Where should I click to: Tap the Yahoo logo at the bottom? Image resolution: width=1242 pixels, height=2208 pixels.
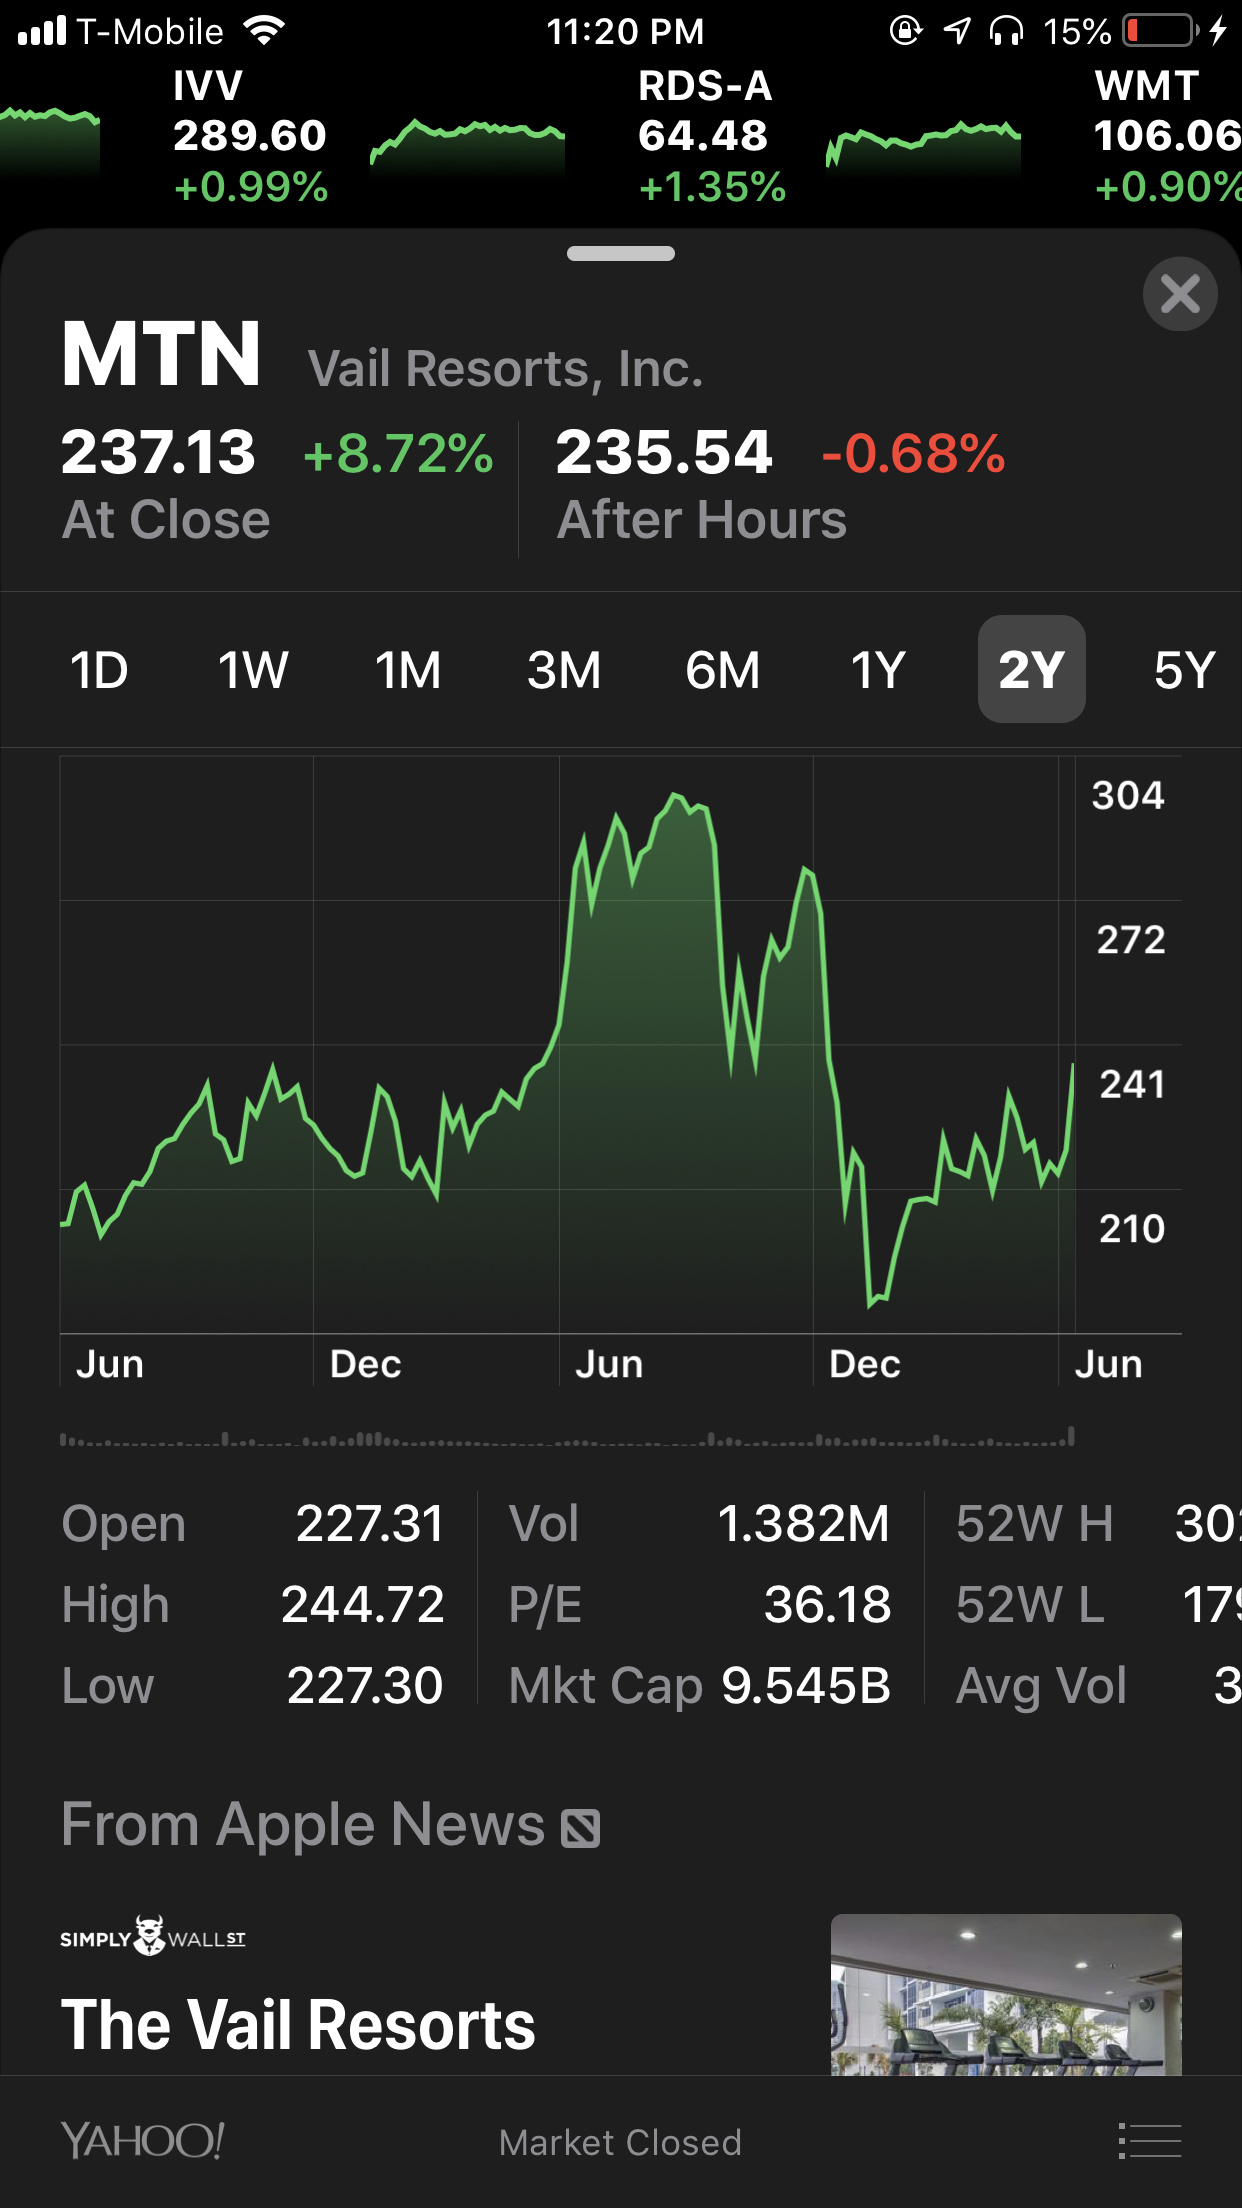[142, 2141]
